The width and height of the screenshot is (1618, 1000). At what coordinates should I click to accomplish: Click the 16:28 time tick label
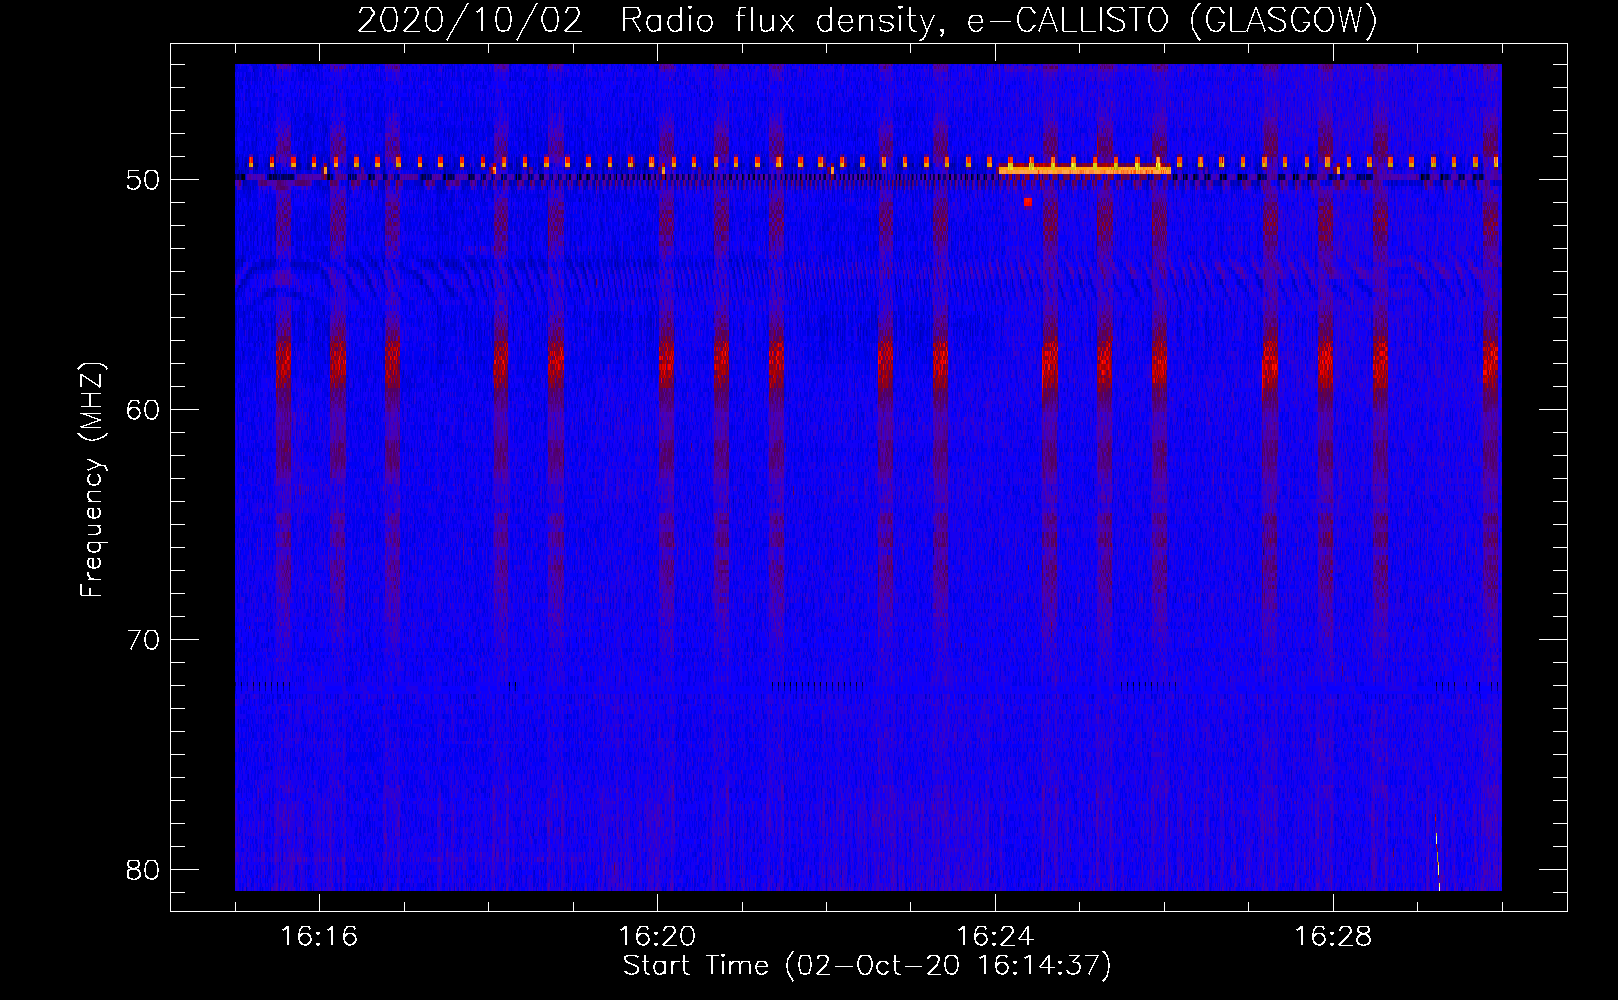pos(1333,937)
